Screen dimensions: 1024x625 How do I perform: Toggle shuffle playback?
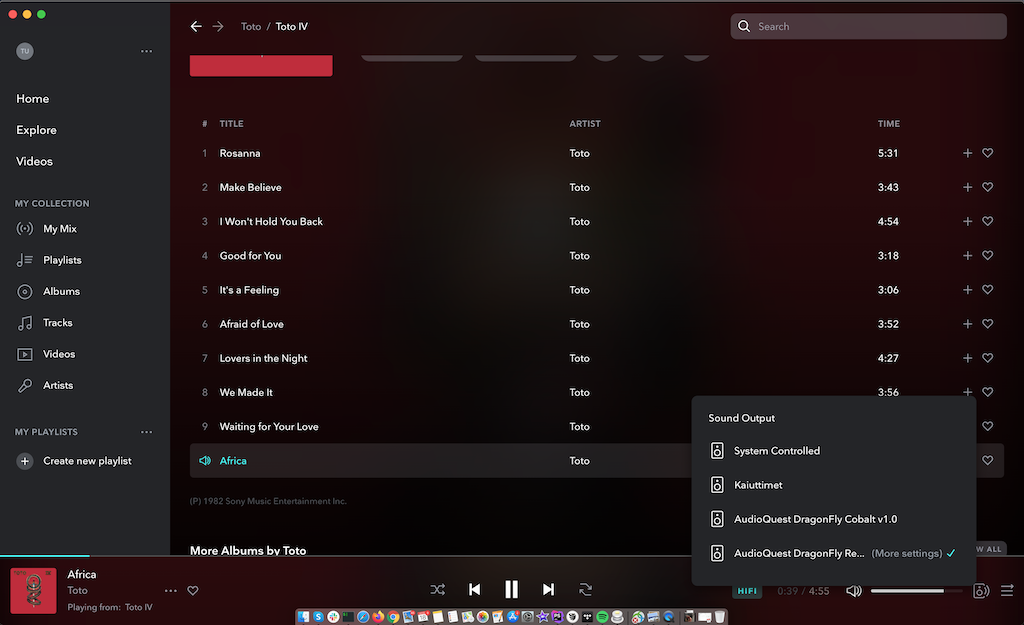[438, 590]
